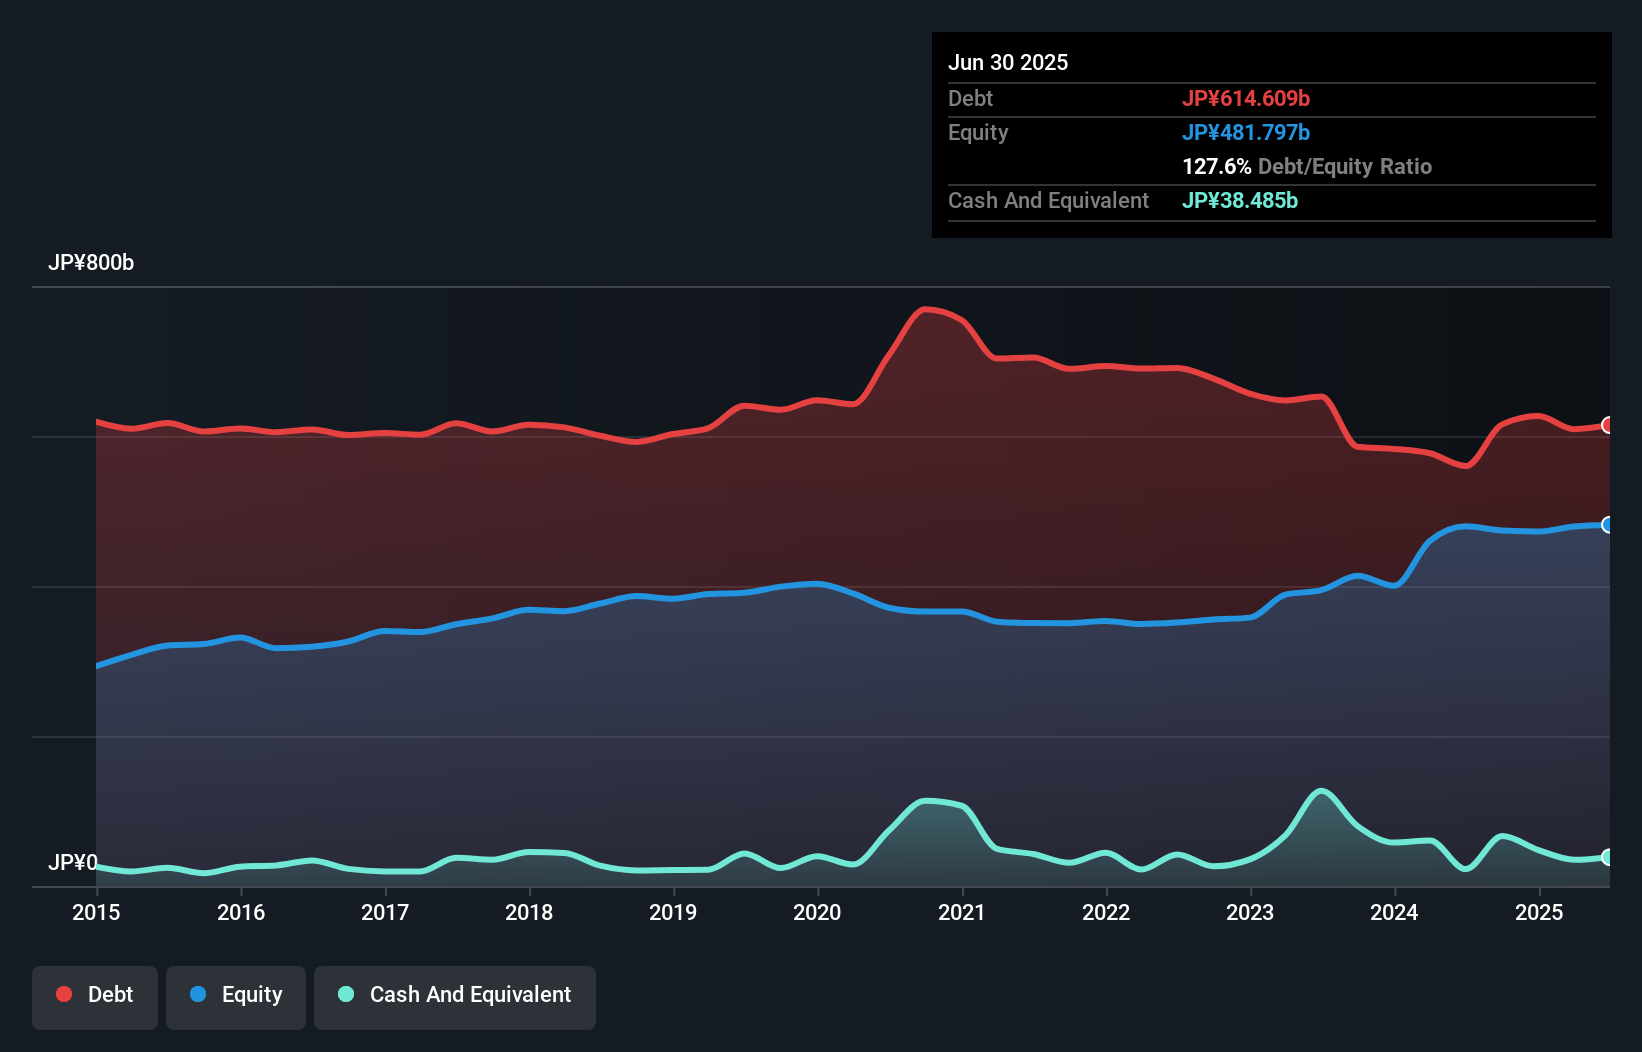This screenshot has height=1052, width=1642.
Task: Select the 2025 year label on the axis
Action: [1541, 913]
